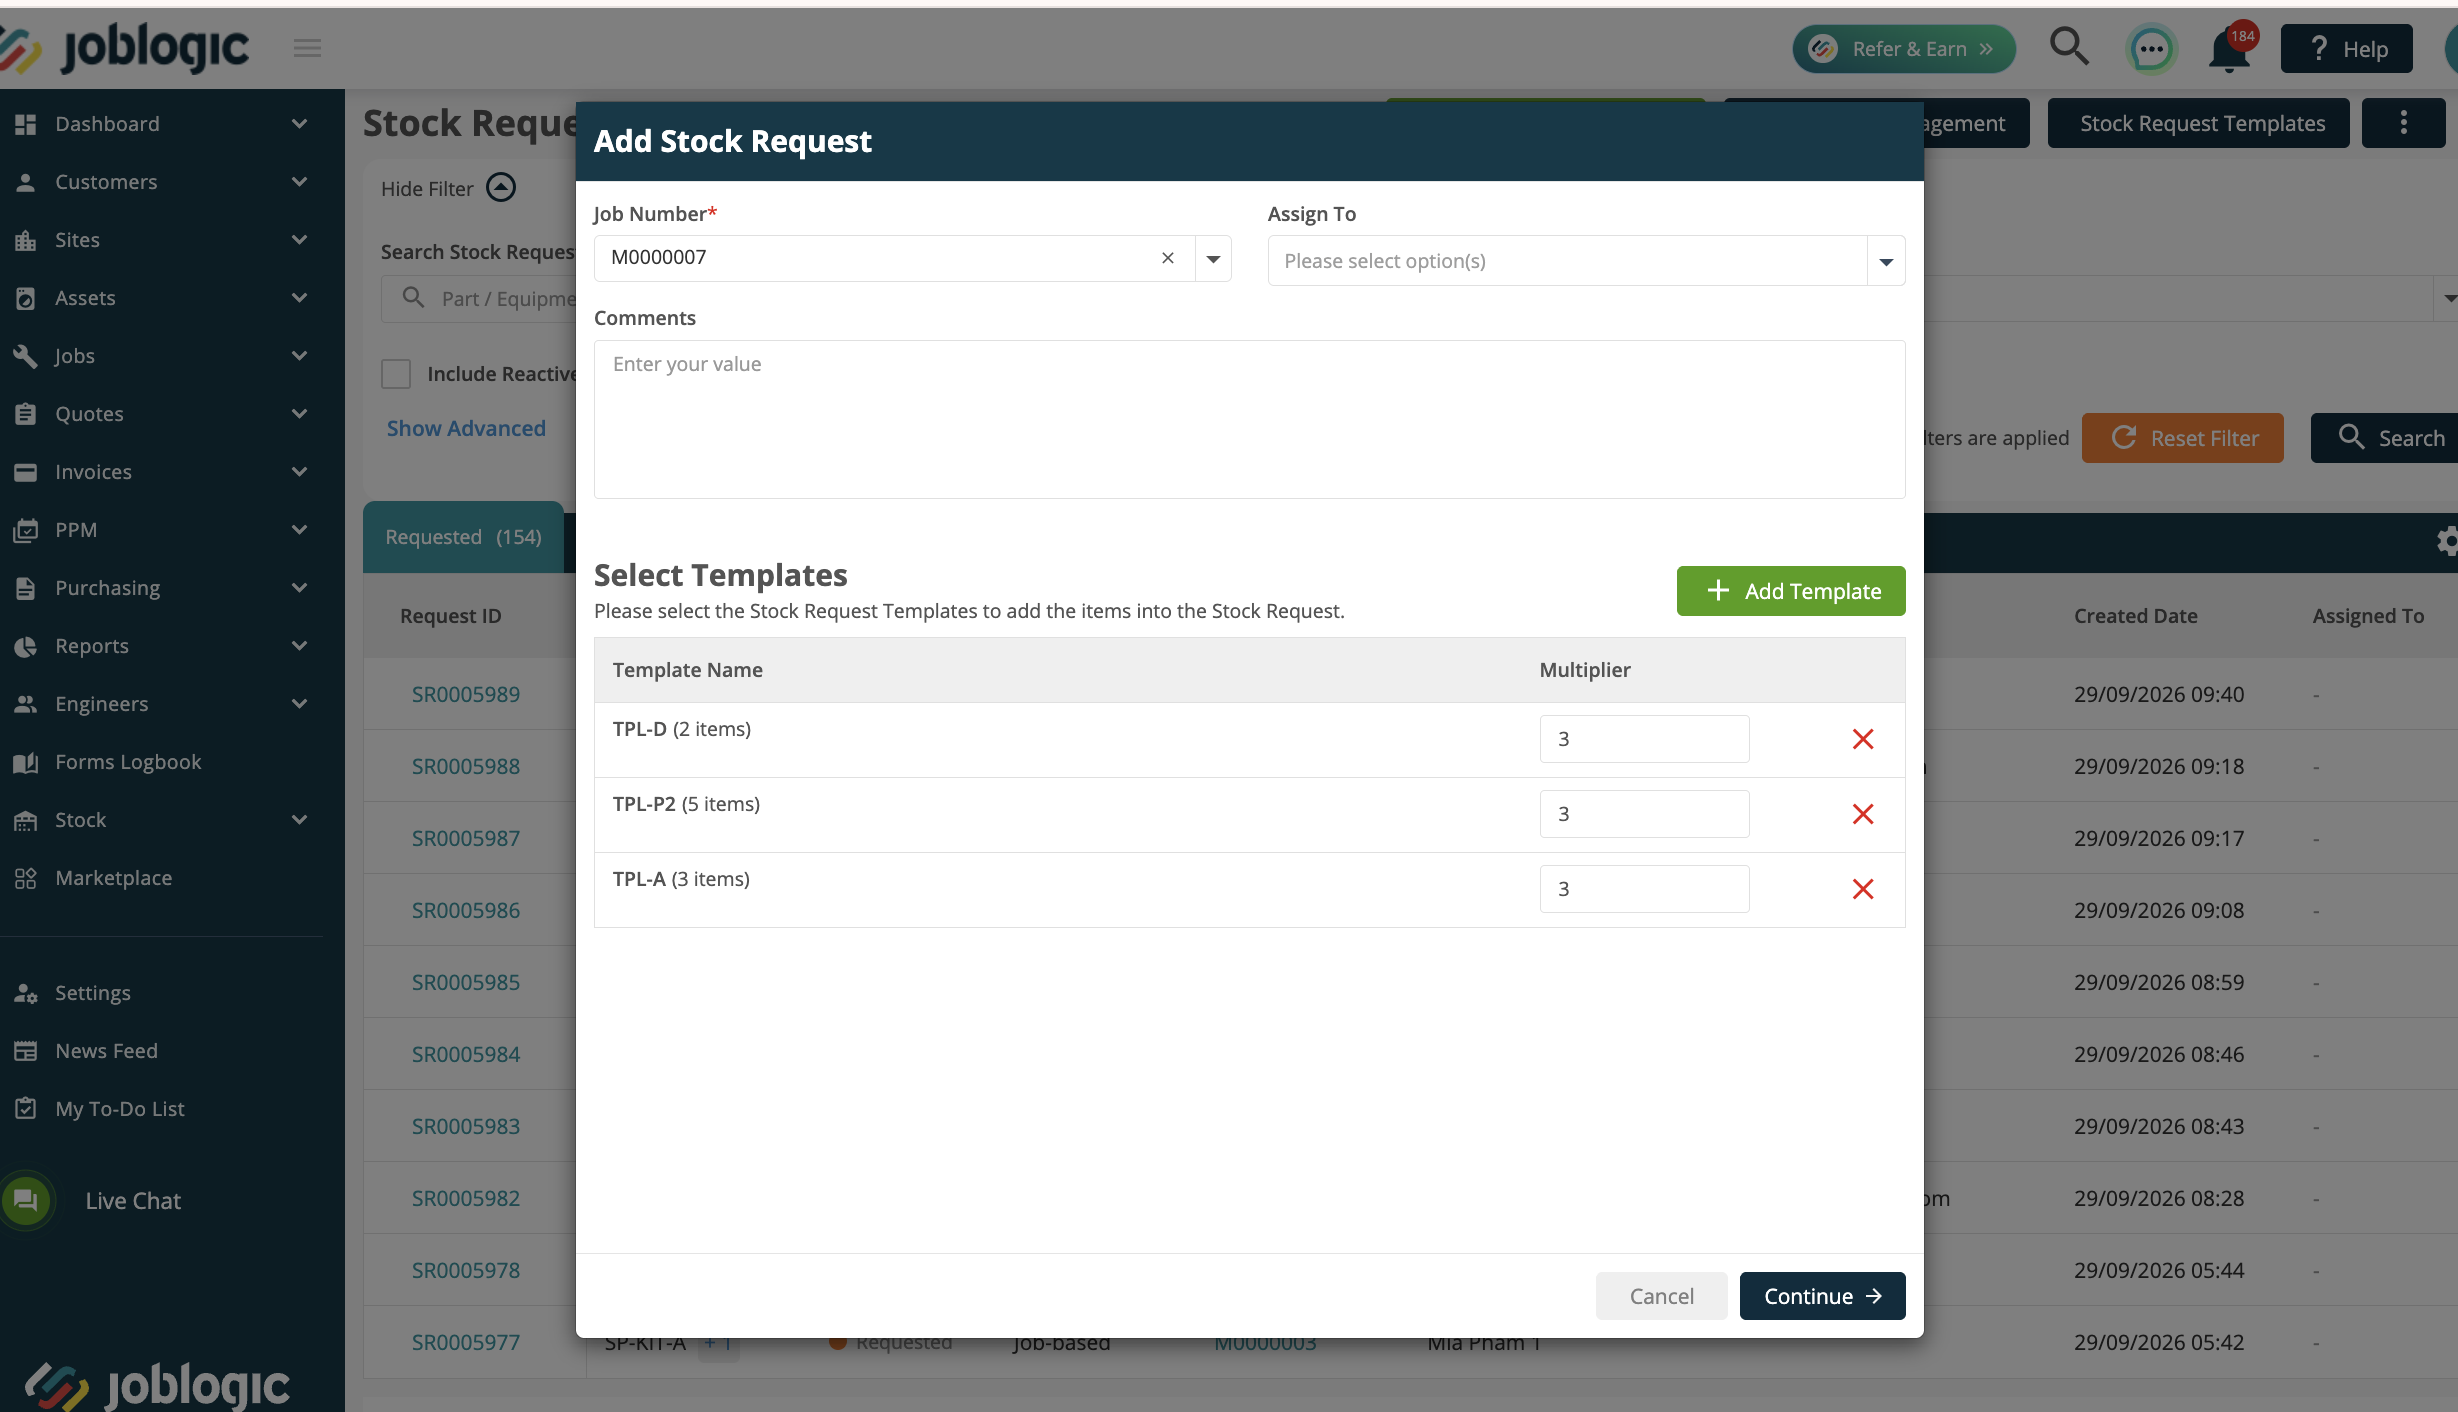
Task: Toggle the hamburger sidebar menu icon
Action: click(x=307, y=48)
